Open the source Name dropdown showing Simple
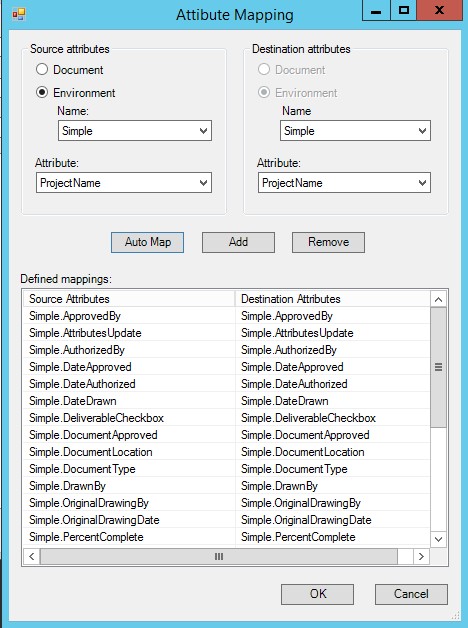This screenshot has width=468, height=628. (x=135, y=131)
